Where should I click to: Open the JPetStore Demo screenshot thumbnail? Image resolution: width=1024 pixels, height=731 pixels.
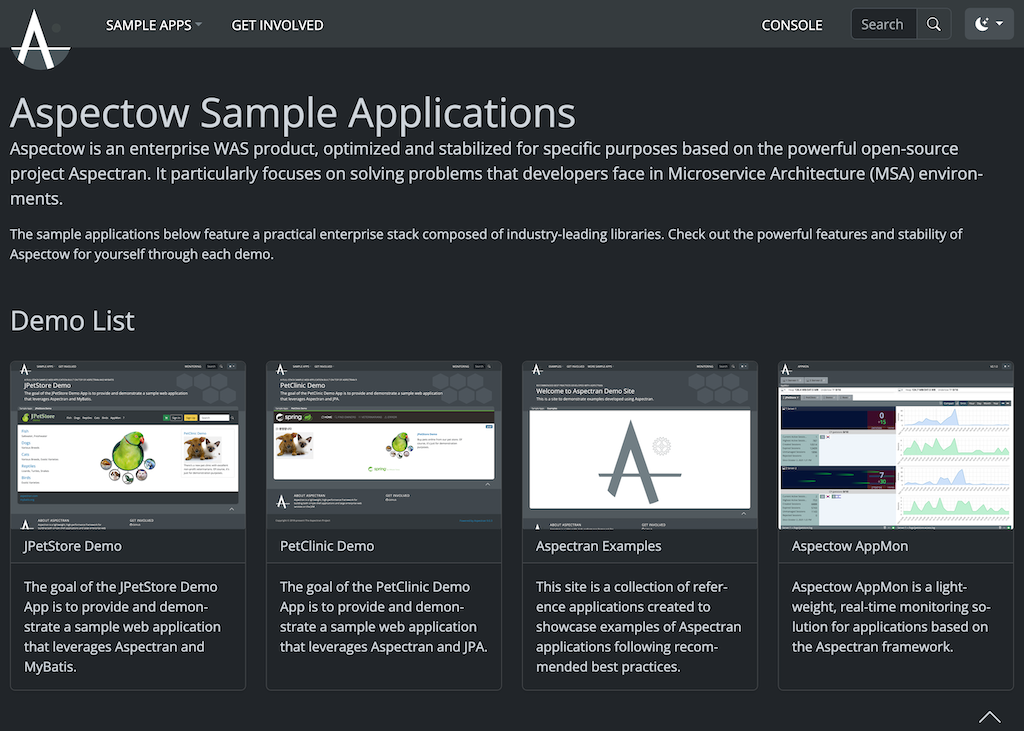128,445
